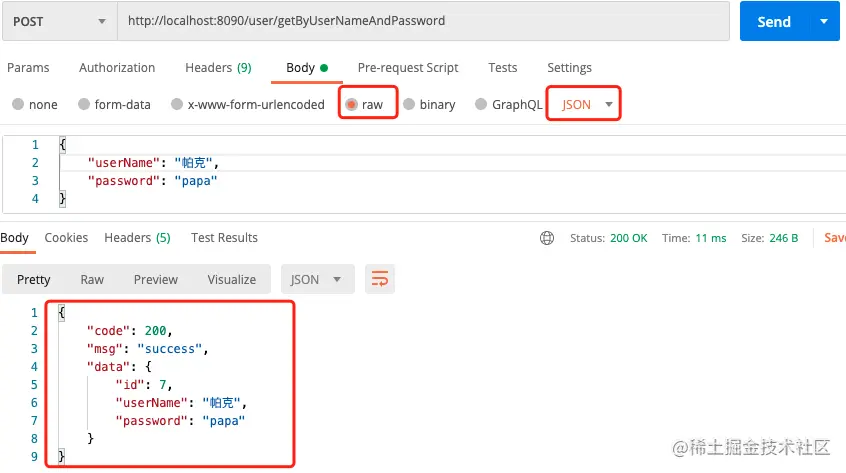Select the form-data radio button
The height and width of the screenshot is (473, 846).
tap(84, 104)
